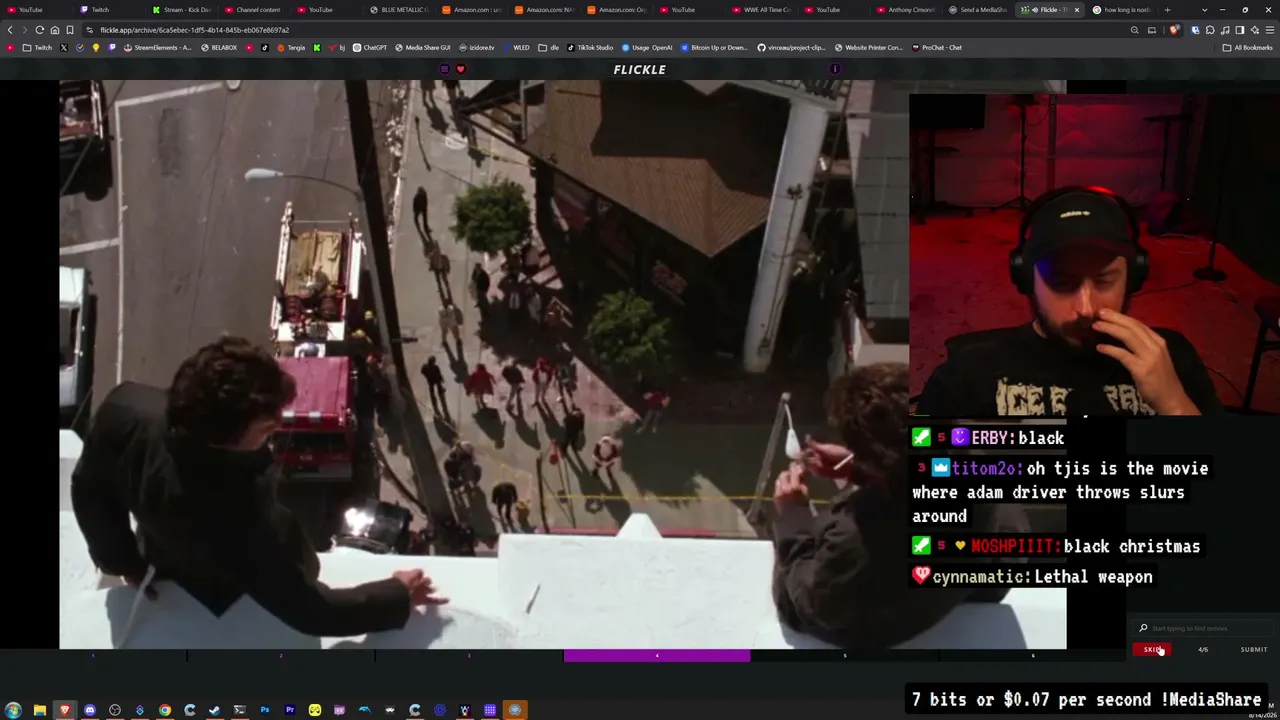Image resolution: width=1280 pixels, height=720 pixels.
Task: Click the Brave Shields lion icon
Action: click(1174, 30)
